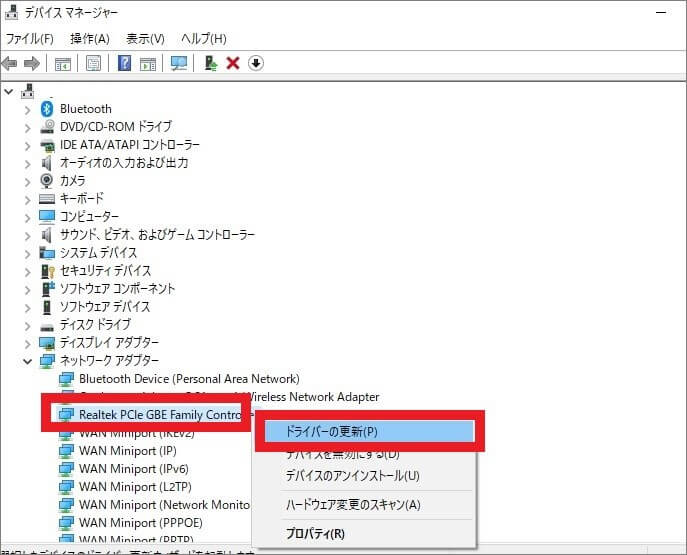Expand the IDE ATA/ATAPI コントローラー category
The height and width of the screenshot is (555, 687).
click(27, 146)
